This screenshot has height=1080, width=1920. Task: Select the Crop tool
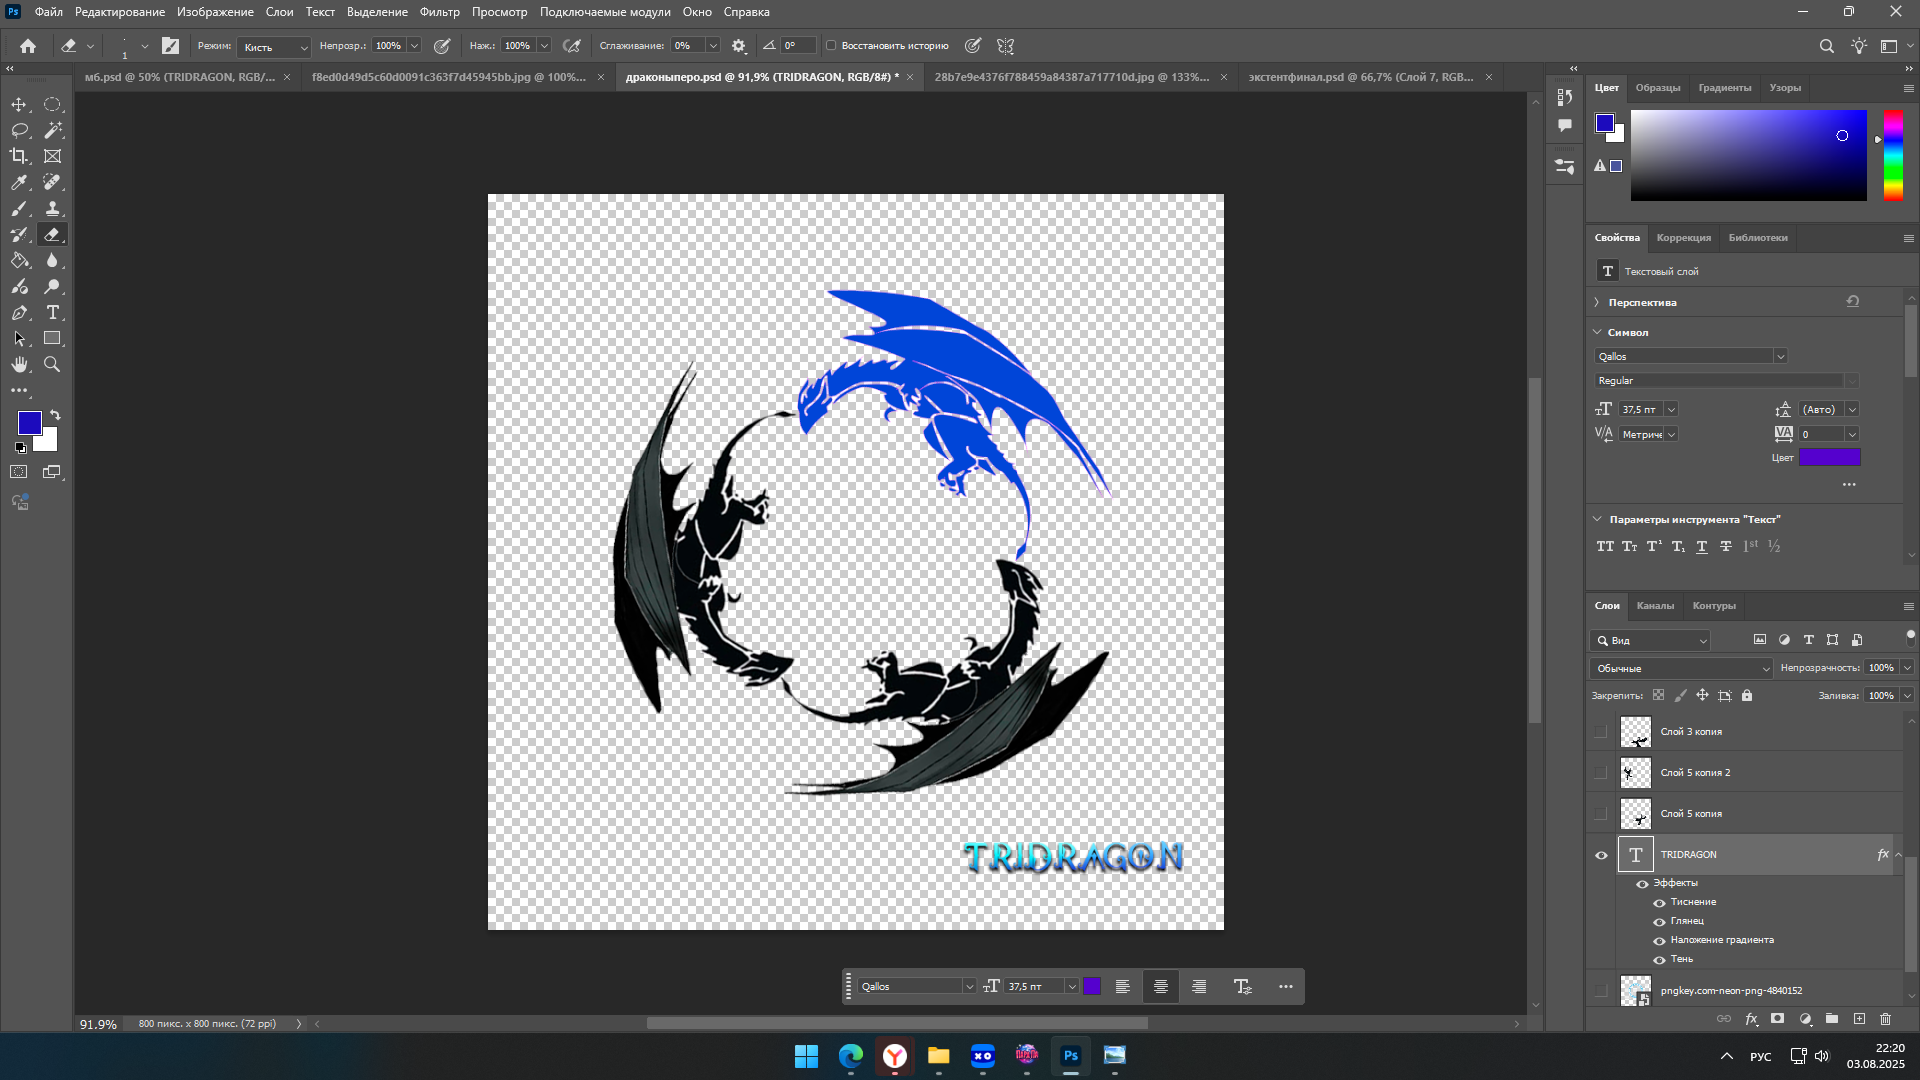[19, 156]
